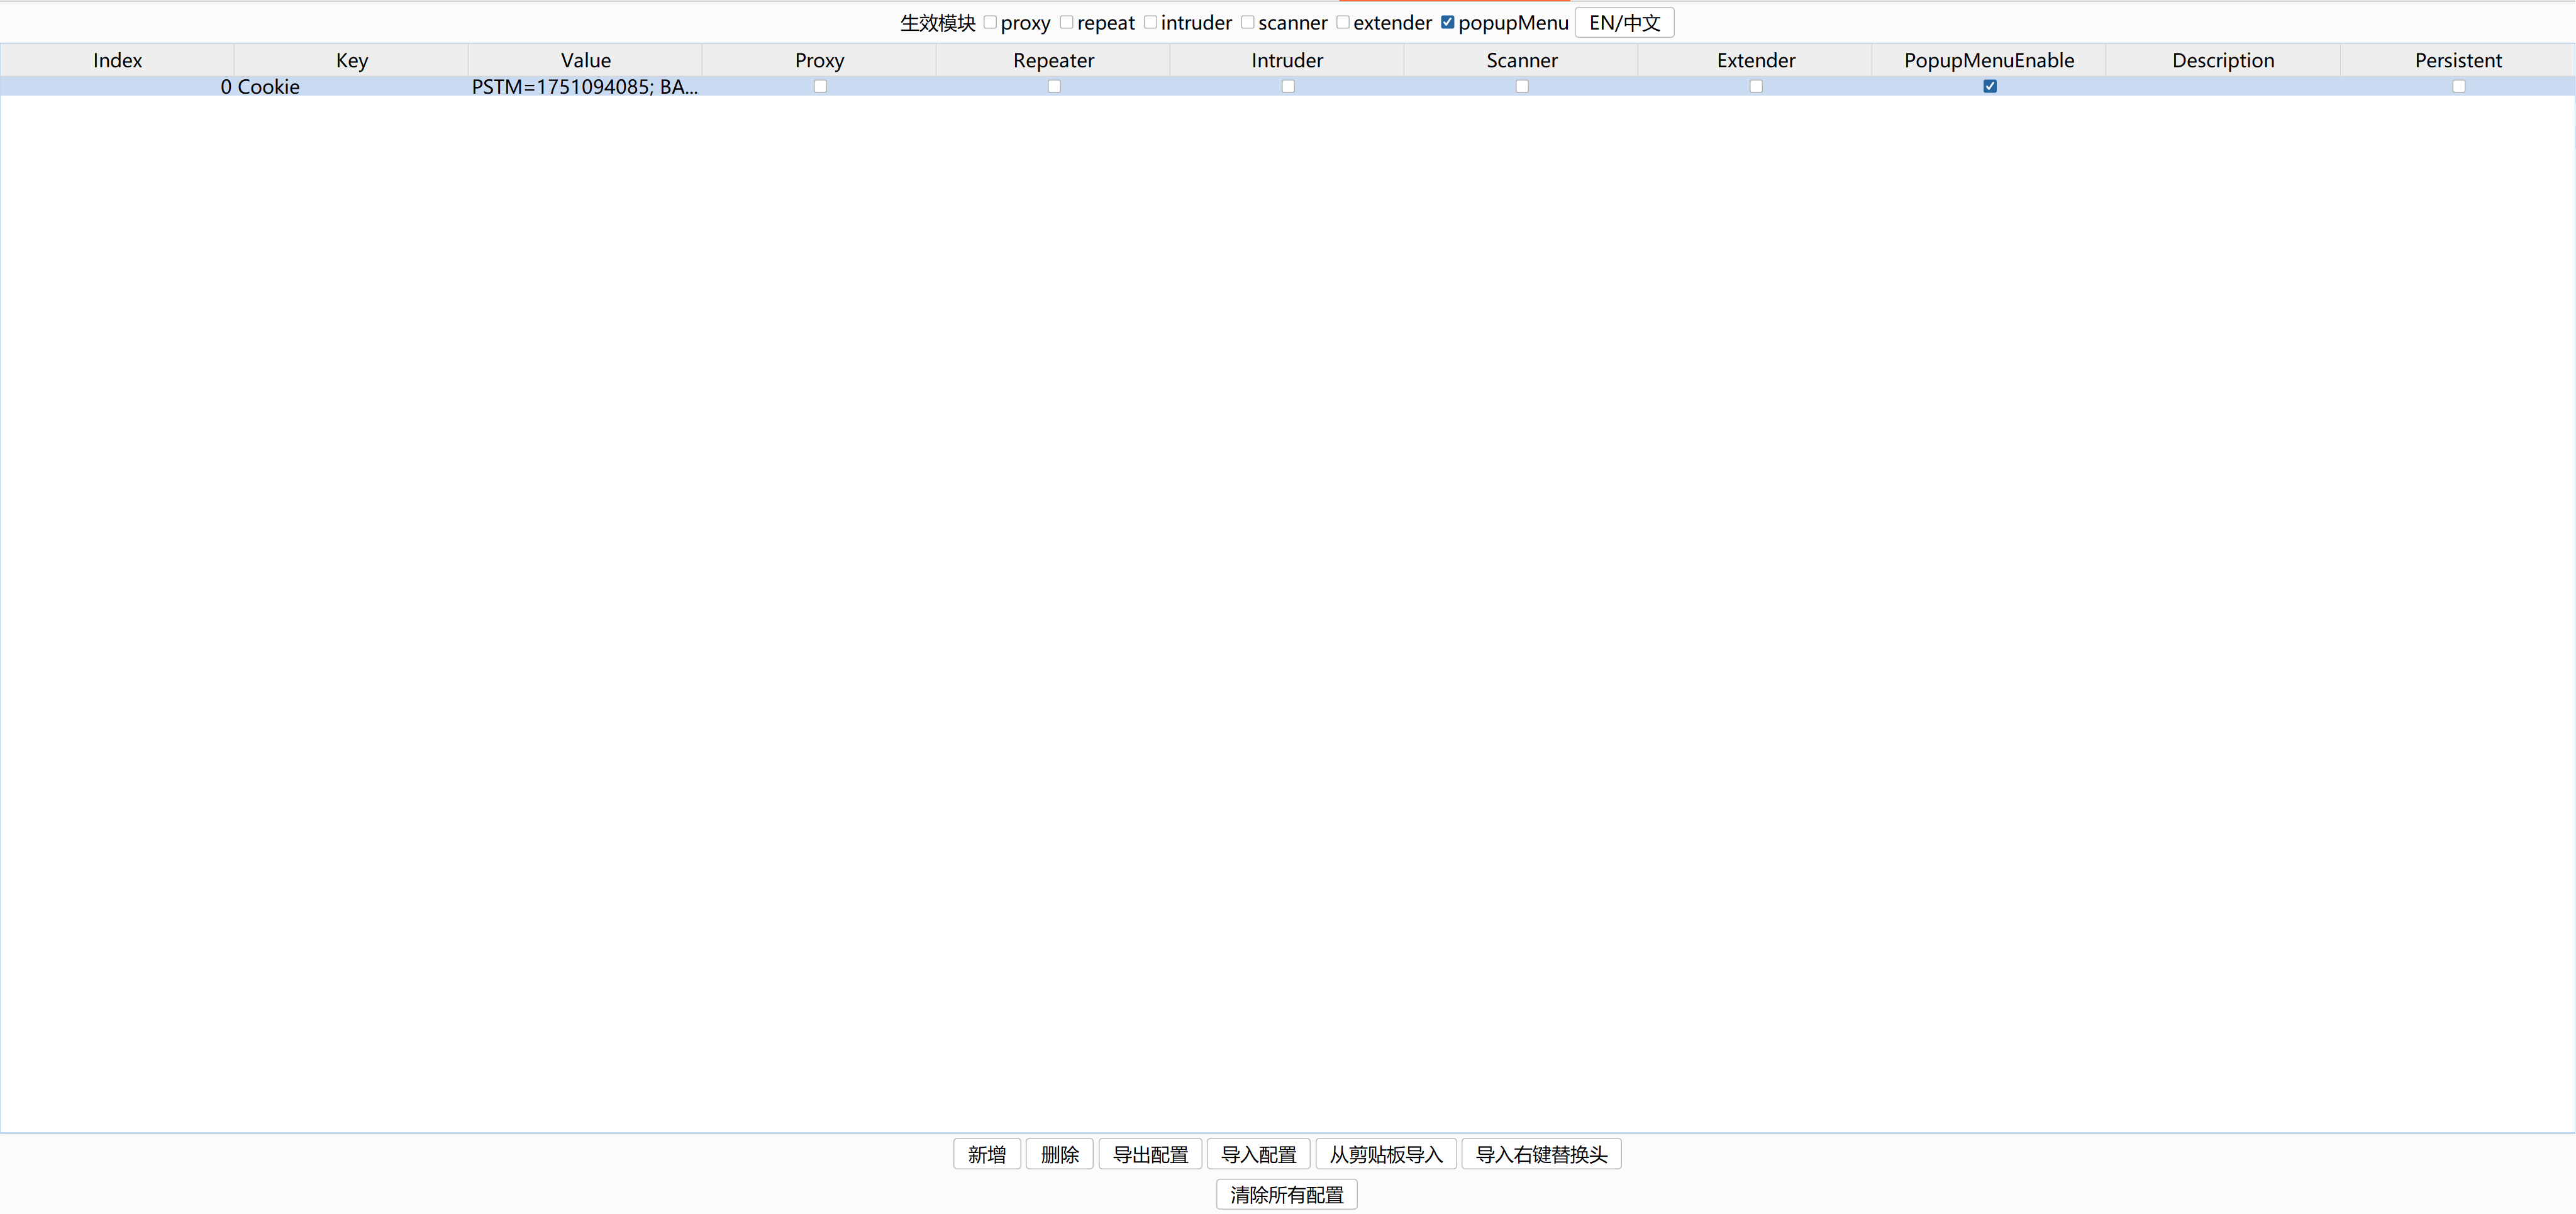Click the Description column header
This screenshot has width=2576, height=1214.
(x=2222, y=60)
